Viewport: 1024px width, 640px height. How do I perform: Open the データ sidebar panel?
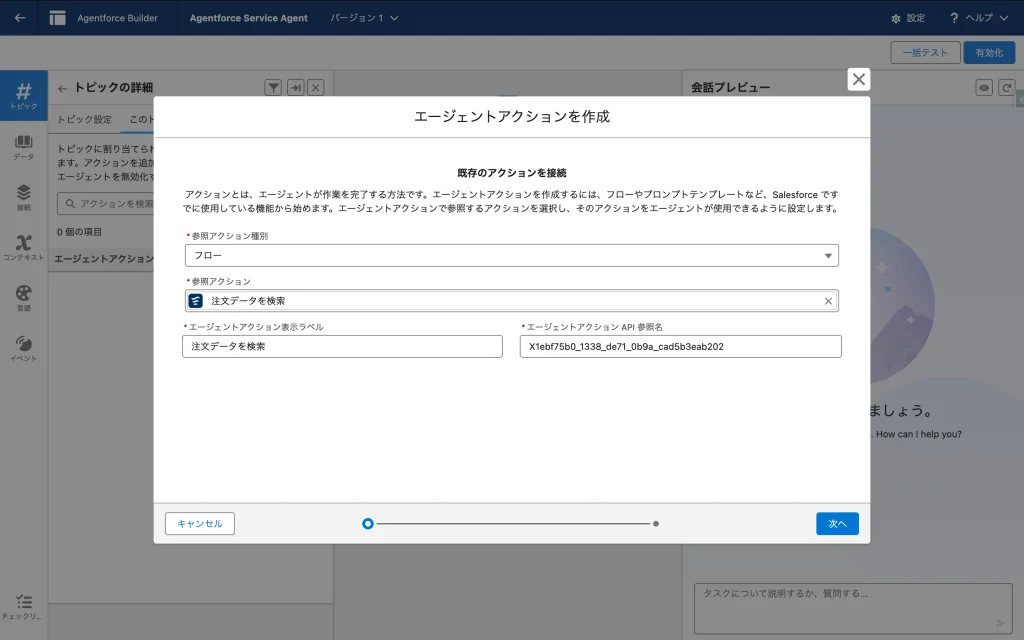click(24, 147)
